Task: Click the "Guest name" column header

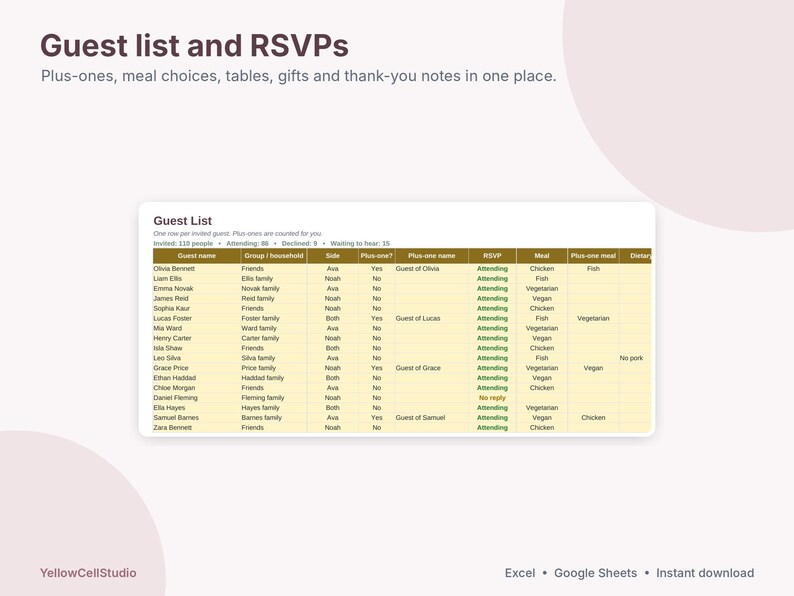Action: pyautogui.click(x=196, y=256)
